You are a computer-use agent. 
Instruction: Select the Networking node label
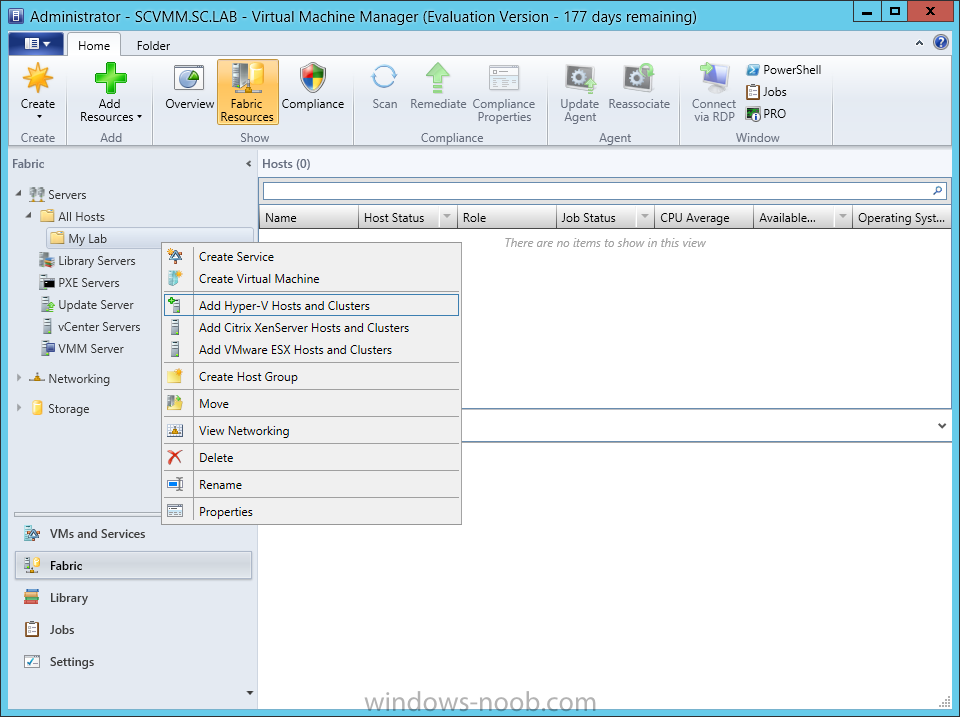tap(79, 378)
